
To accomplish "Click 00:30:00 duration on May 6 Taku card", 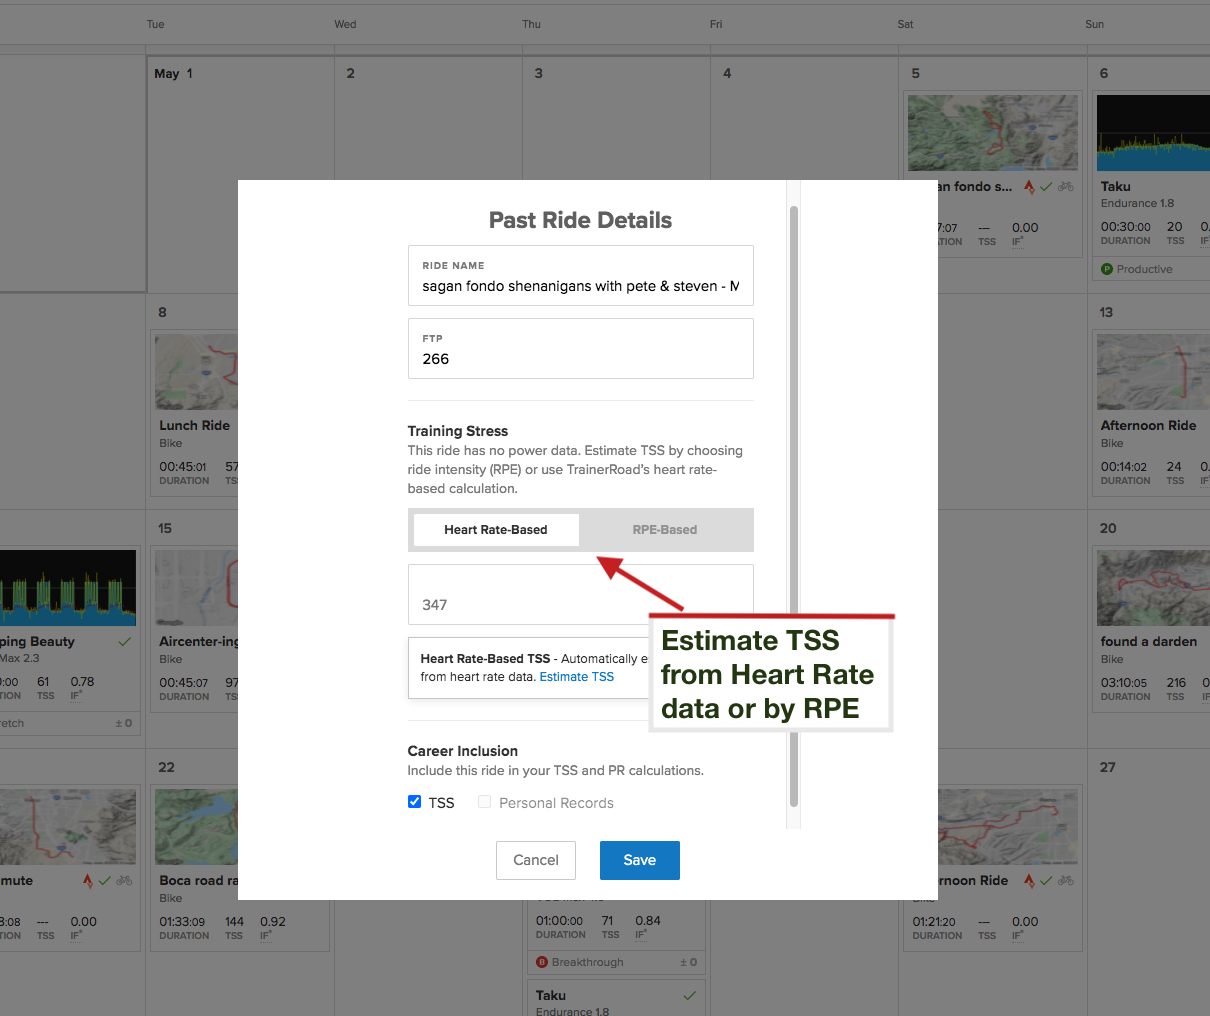I will point(1126,227).
